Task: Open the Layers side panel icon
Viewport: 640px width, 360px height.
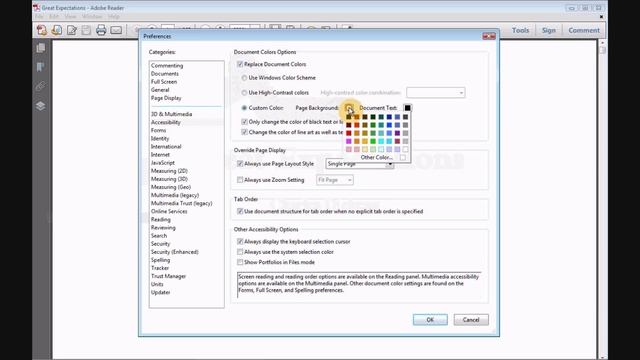Action: [x=40, y=106]
